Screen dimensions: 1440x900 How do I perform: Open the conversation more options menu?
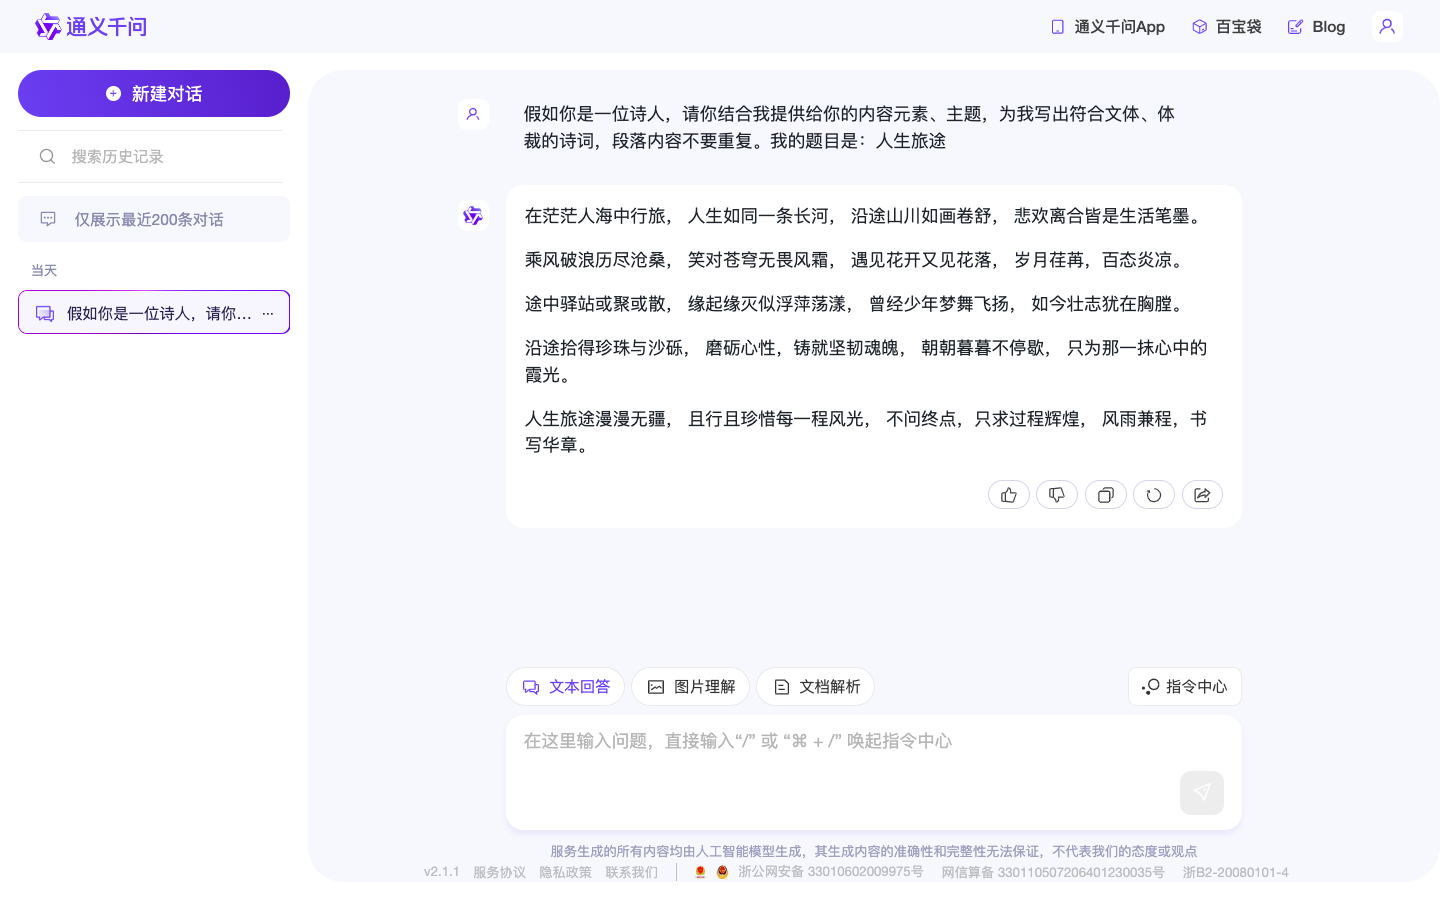click(267, 312)
